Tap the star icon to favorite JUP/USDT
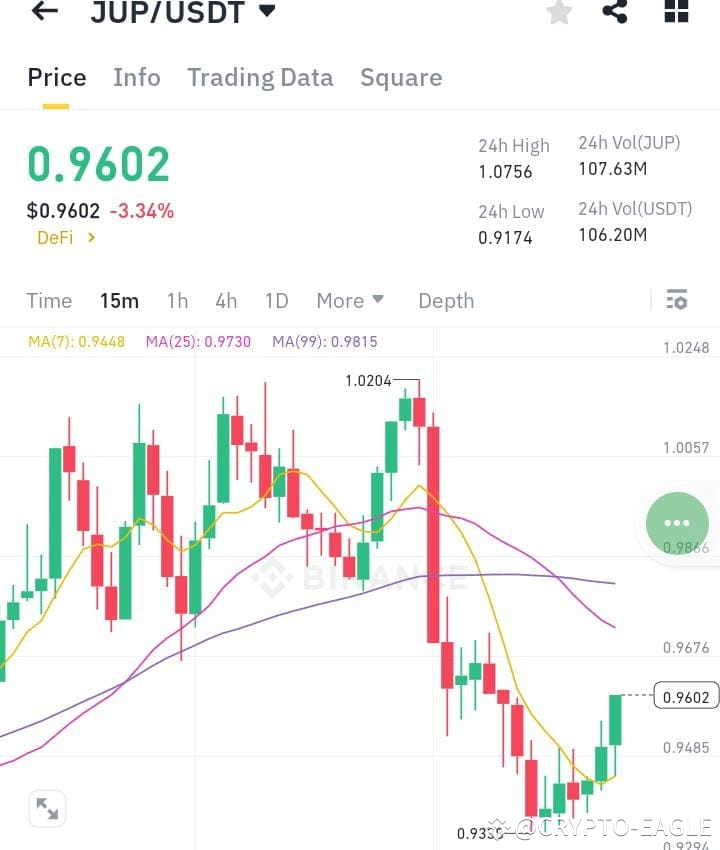Screen dimensions: 720x850 [559, 13]
